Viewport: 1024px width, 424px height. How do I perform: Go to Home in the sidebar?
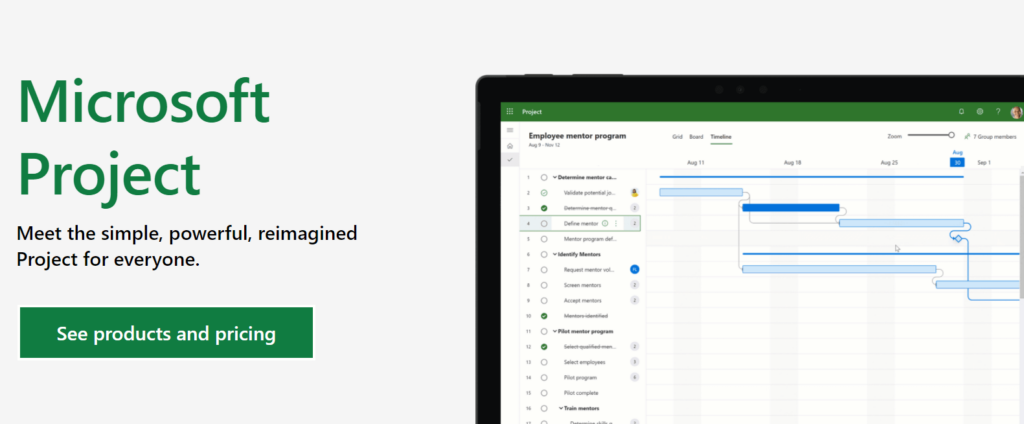pos(510,146)
